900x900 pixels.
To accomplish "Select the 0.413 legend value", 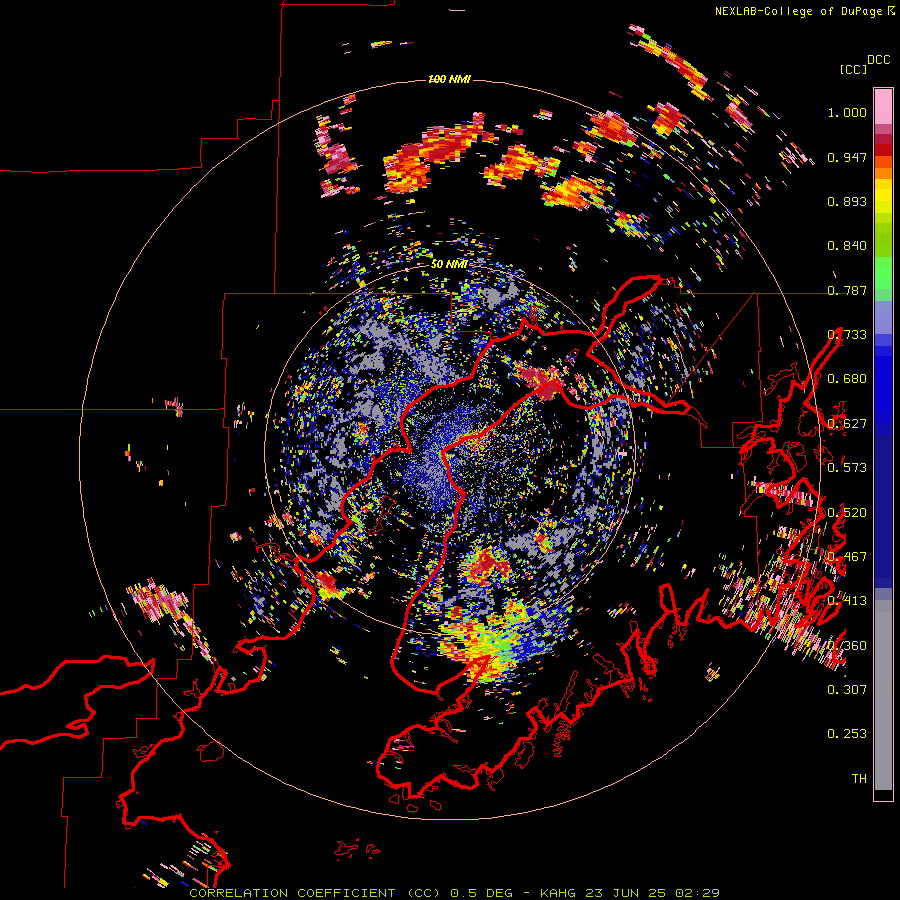I will point(847,601).
